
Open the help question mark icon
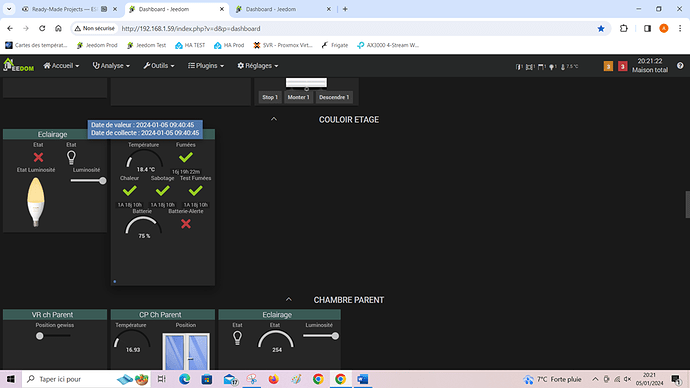click(x=680, y=66)
